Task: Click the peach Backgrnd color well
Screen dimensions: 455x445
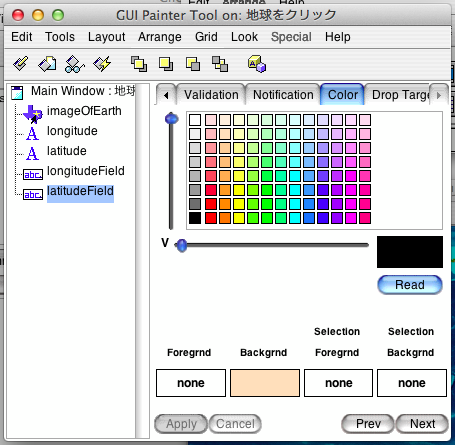Action: coord(265,383)
